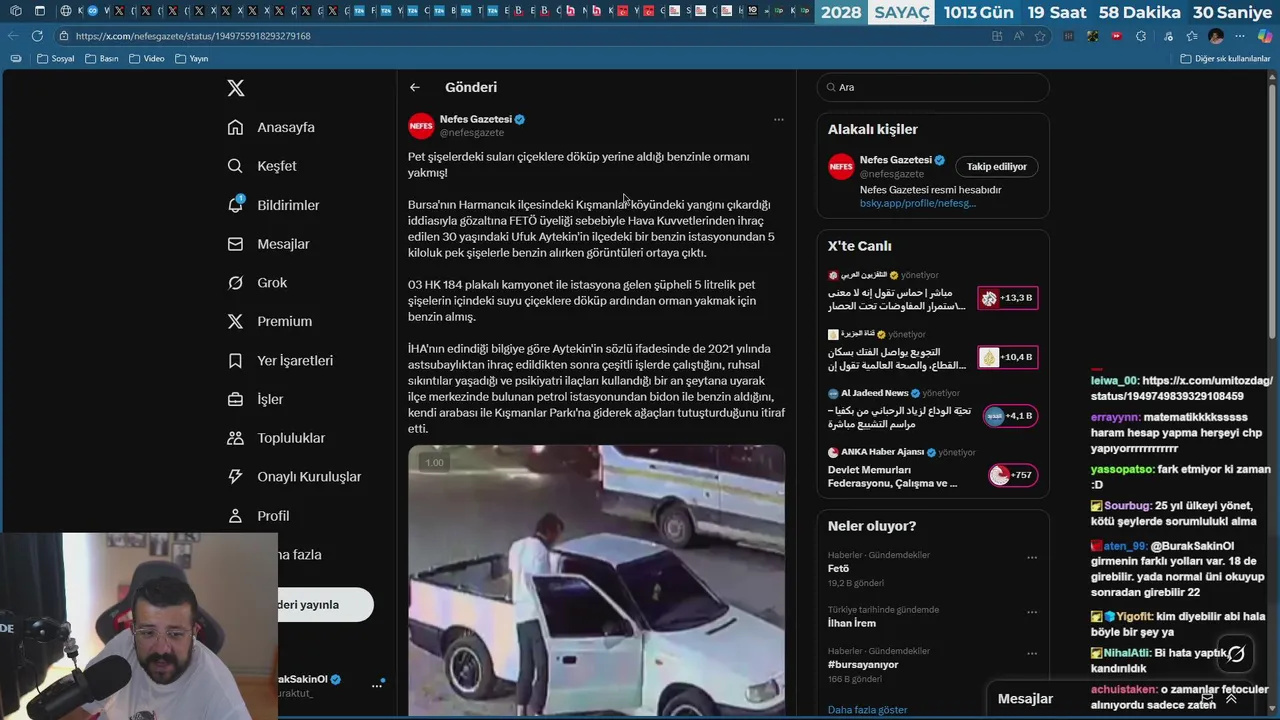The image size is (1280, 720).
Task: Open more options for #bursayanıyor trend
Action: 1032,652
